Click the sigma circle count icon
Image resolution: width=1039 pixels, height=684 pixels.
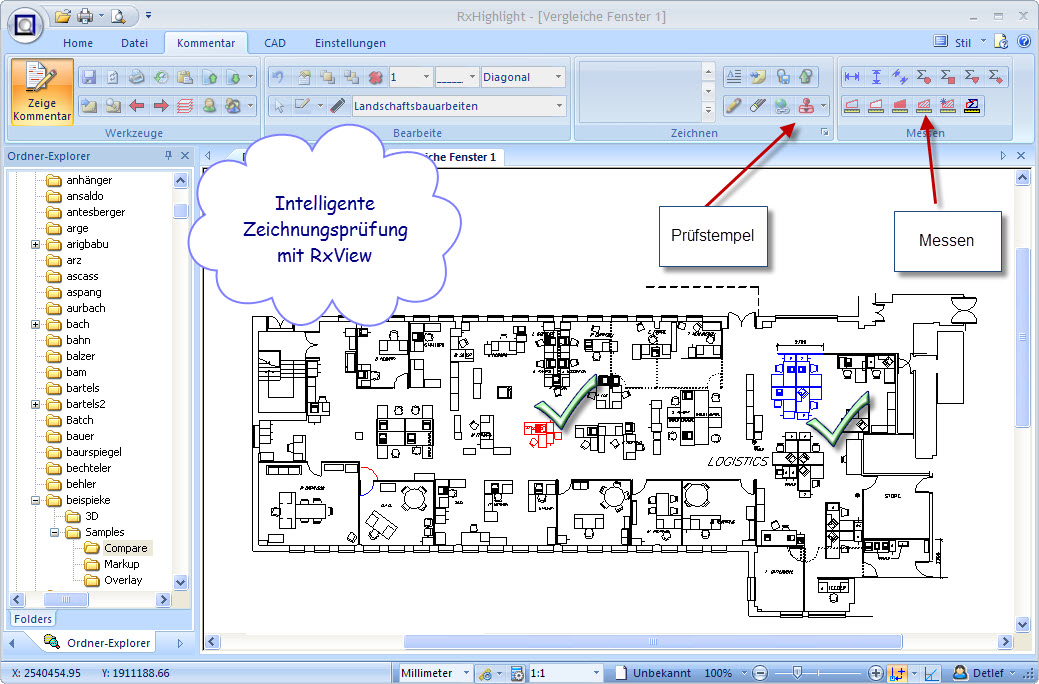coord(924,77)
